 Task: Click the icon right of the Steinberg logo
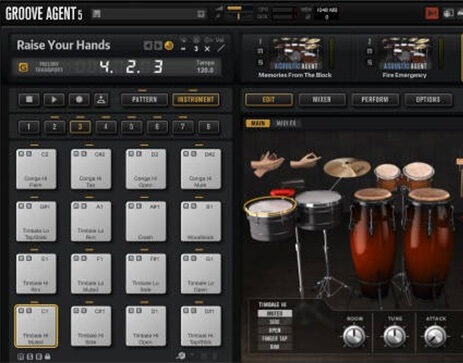point(449,13)
